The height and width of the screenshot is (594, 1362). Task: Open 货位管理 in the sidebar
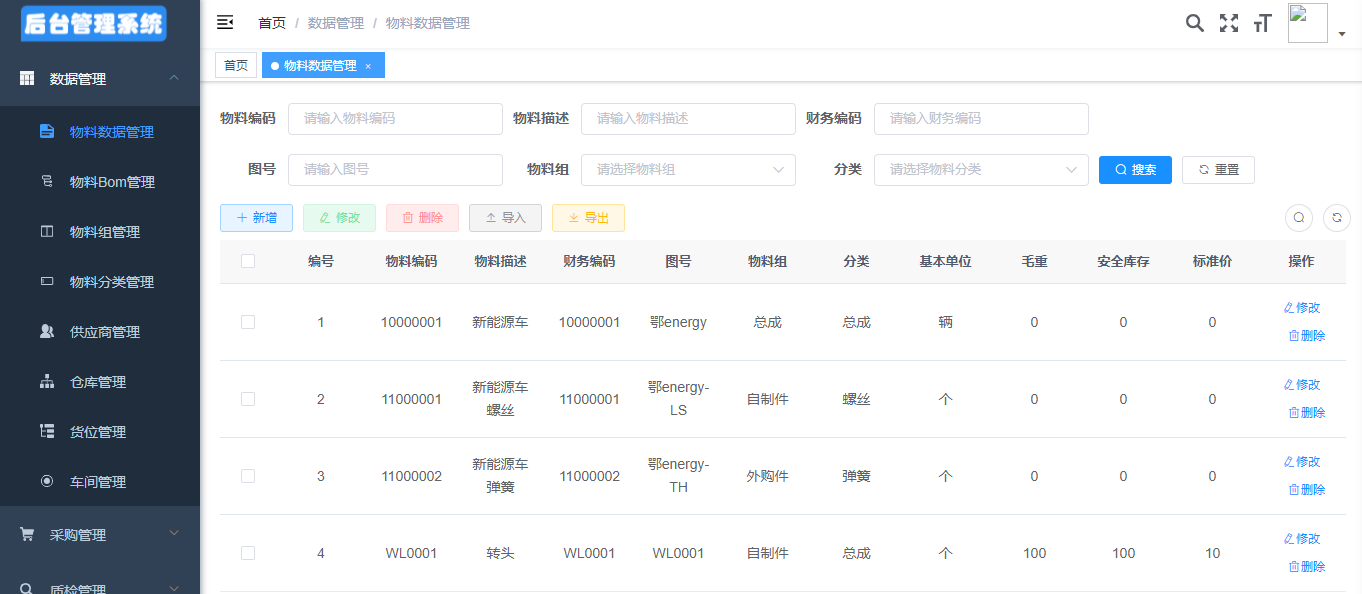pyautogui.click(x=100, y=432)
